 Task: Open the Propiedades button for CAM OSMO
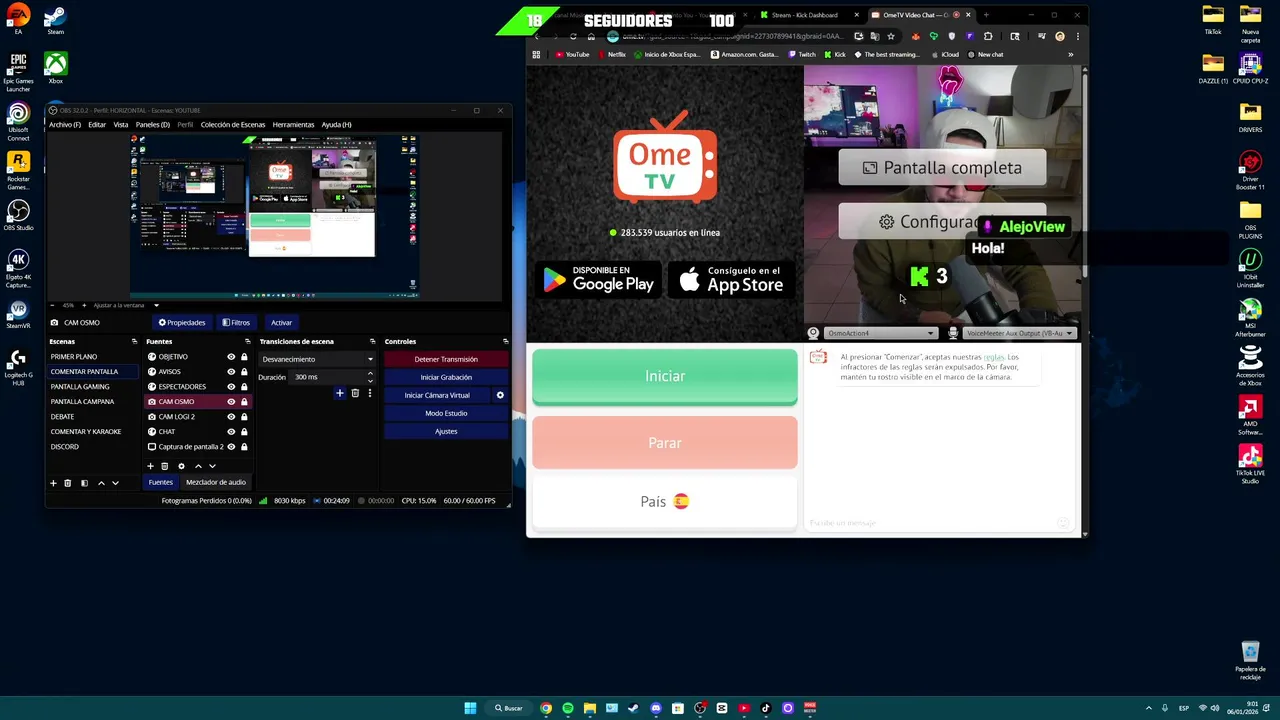182,323
